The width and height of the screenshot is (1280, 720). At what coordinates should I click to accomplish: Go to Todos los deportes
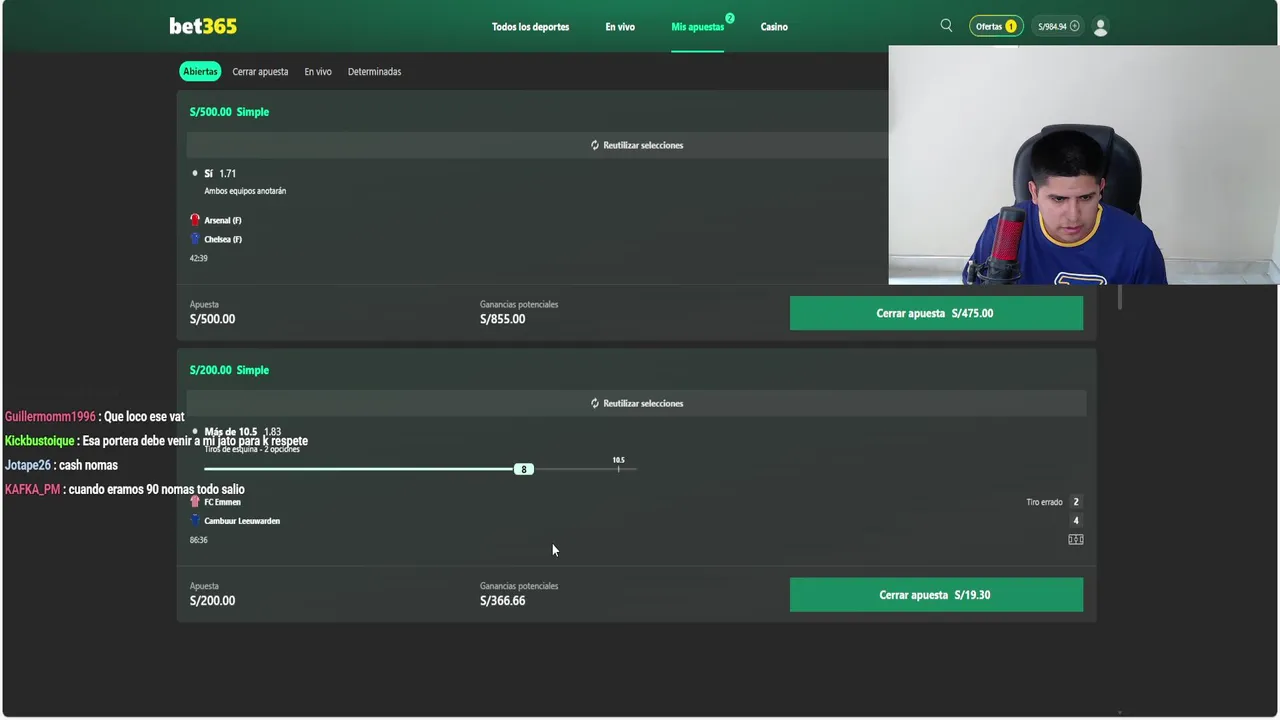530,27
